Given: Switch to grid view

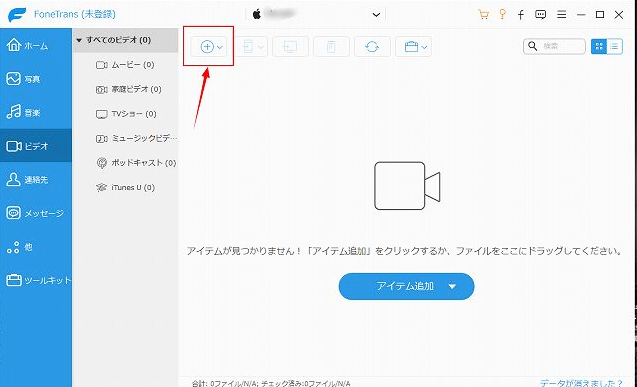Looking at the screenshot, I should point(599,46).
